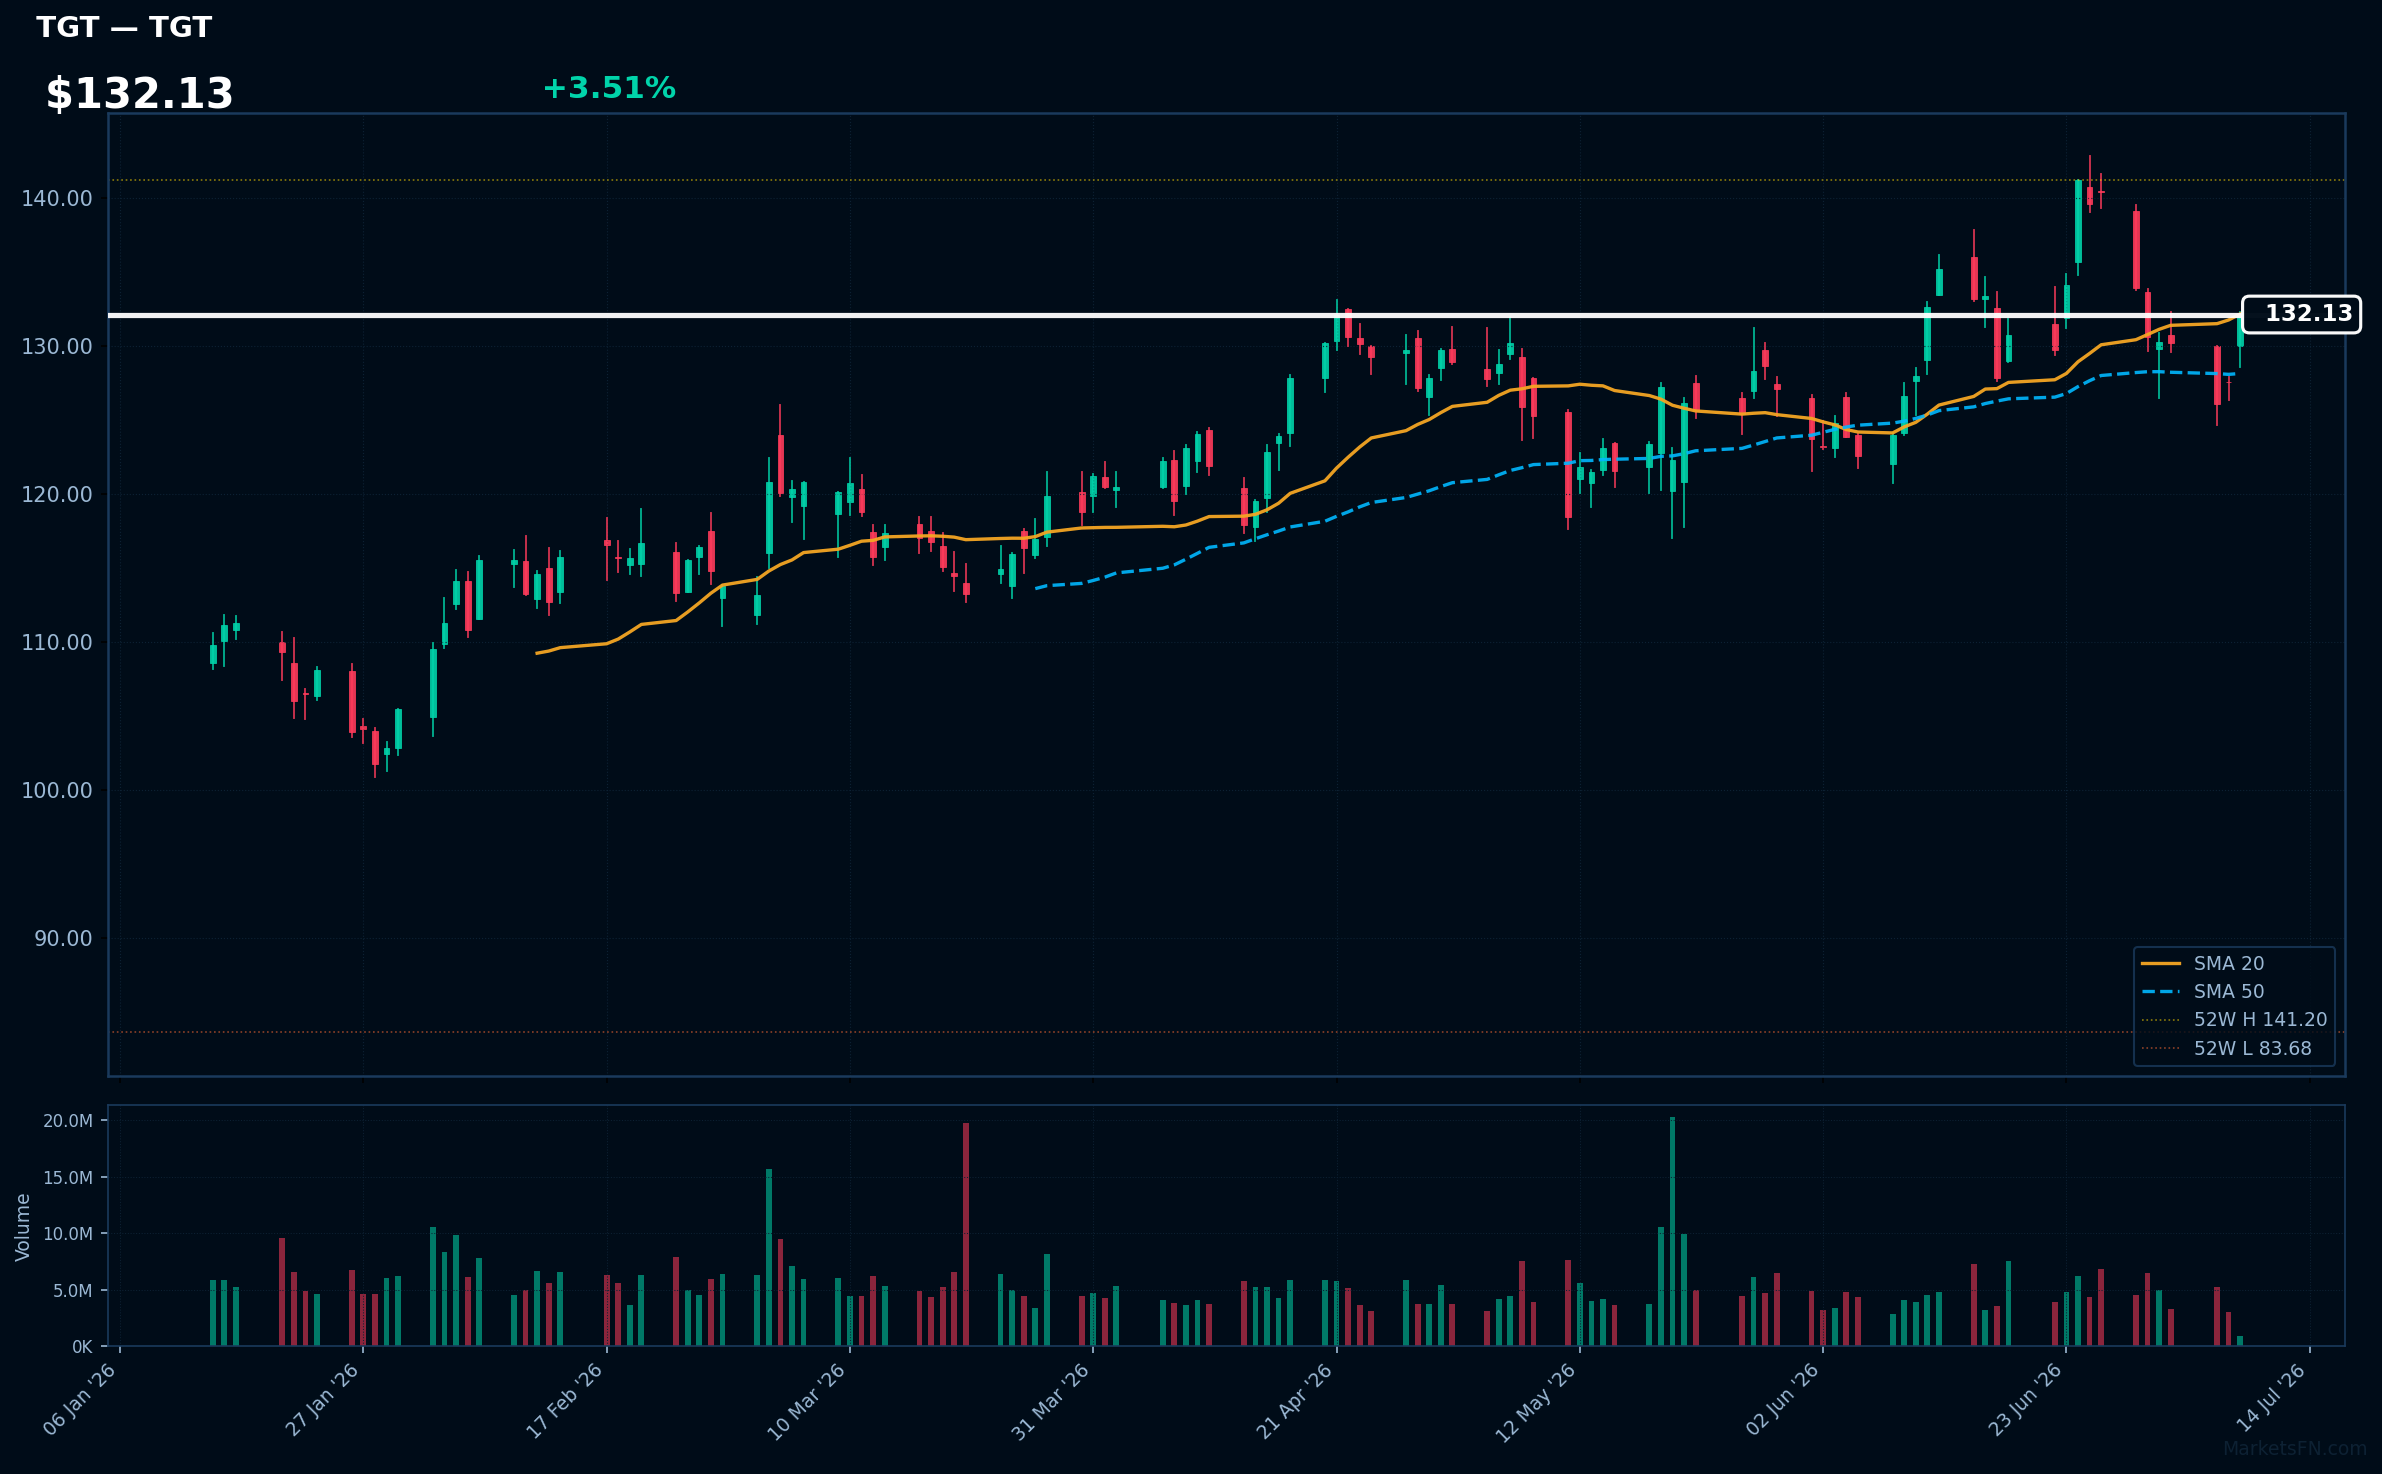Click the 23 Jun '26 date label
This screenshot has height=1474, width=2382.
[2026, 1399]
